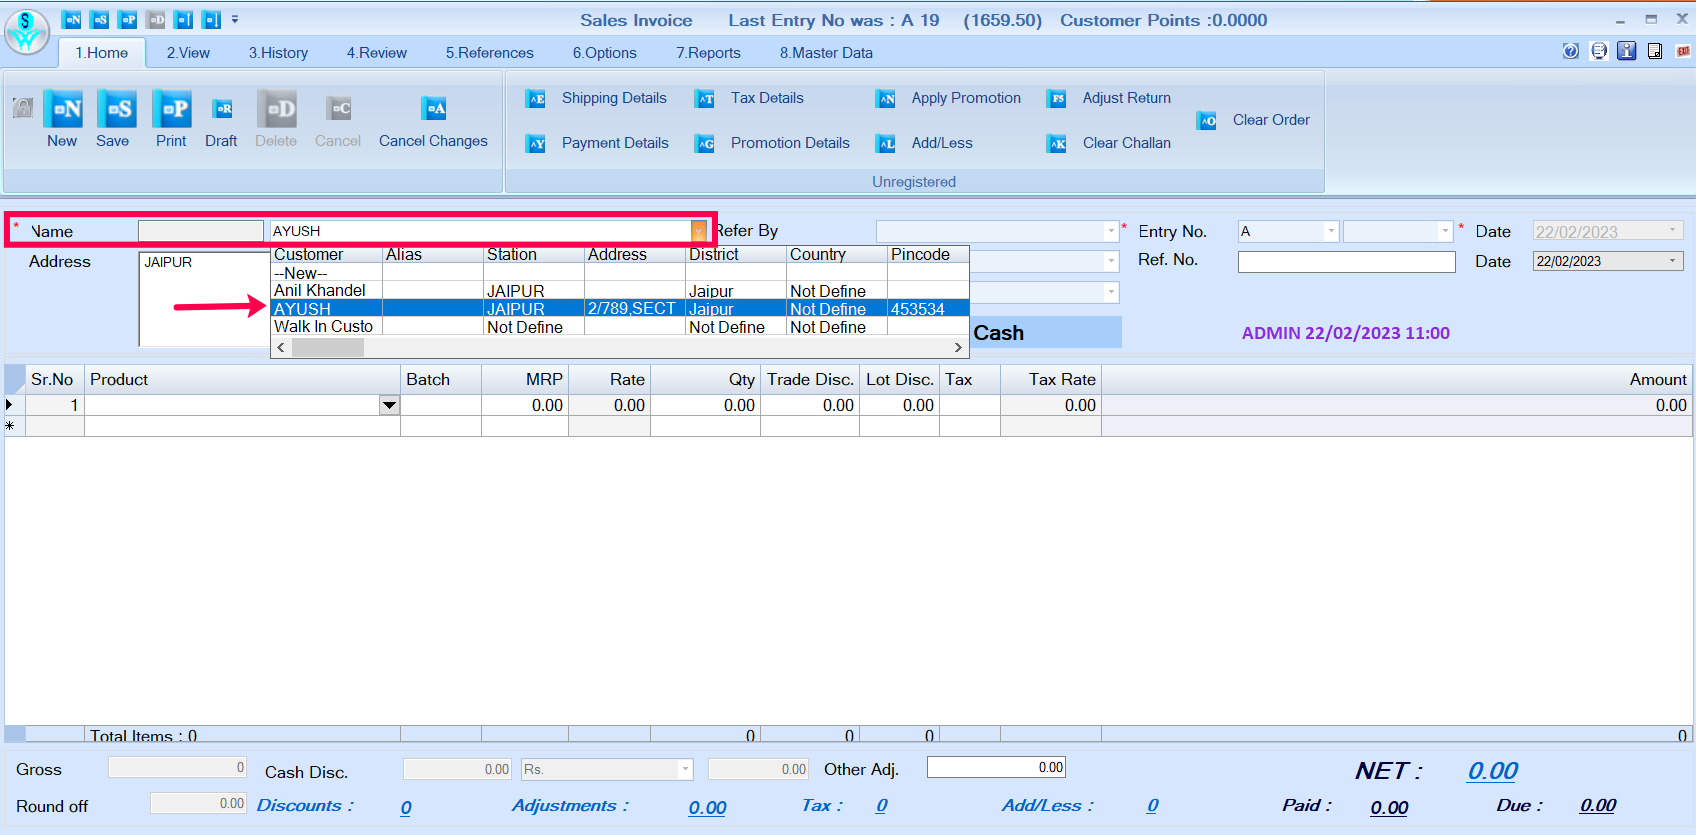Screen dimensions: 1696x835
Task: Click Clear Order icon
Action: point(1207,121)
